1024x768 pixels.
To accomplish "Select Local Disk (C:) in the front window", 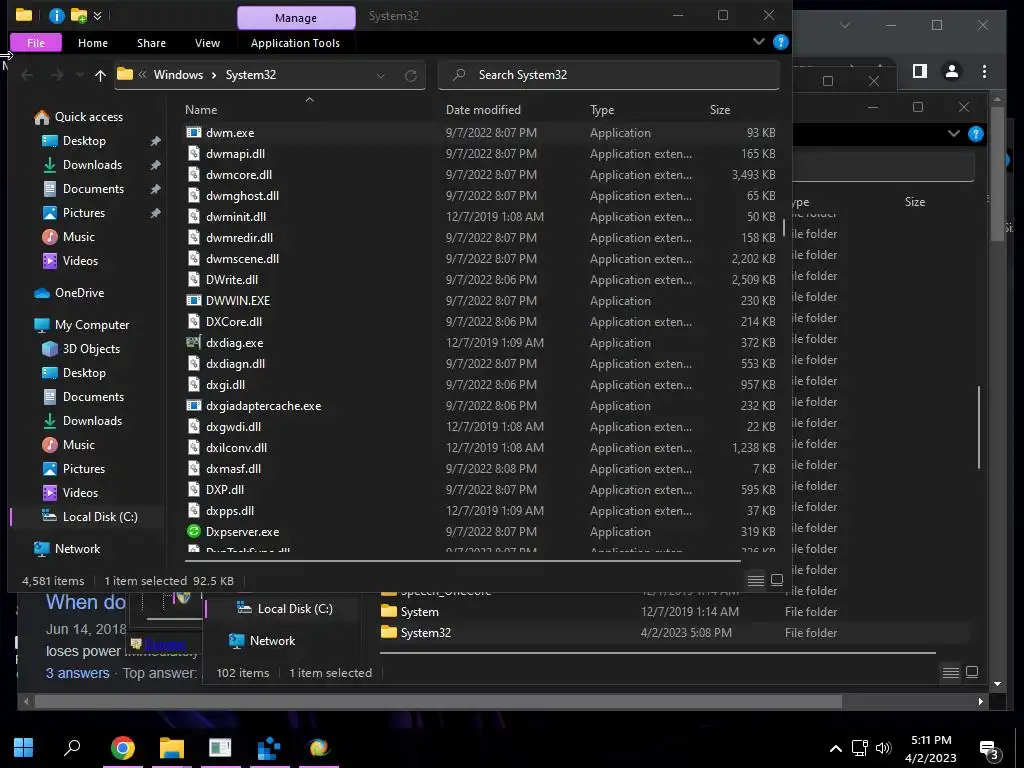I will click(99, 517).
